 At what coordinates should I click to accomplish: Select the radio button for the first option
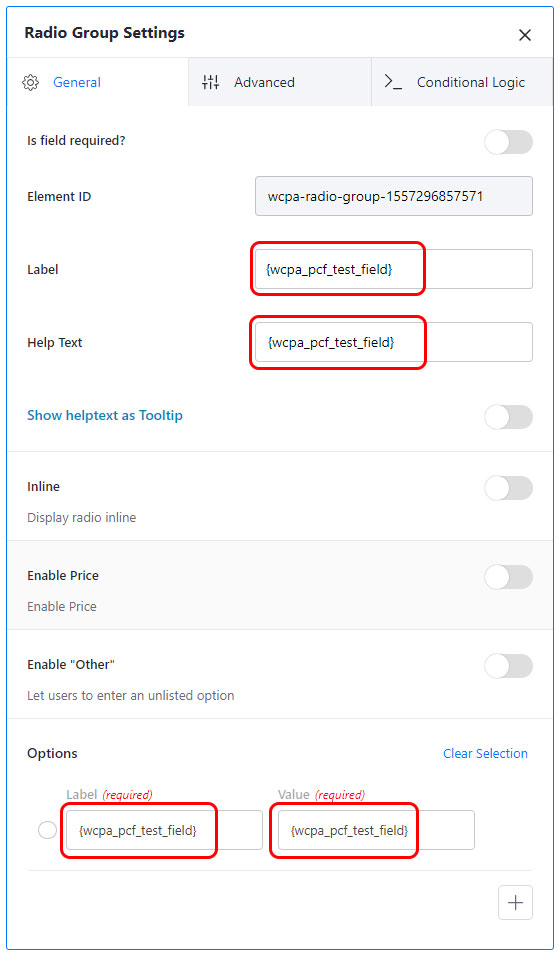point(47,830)
